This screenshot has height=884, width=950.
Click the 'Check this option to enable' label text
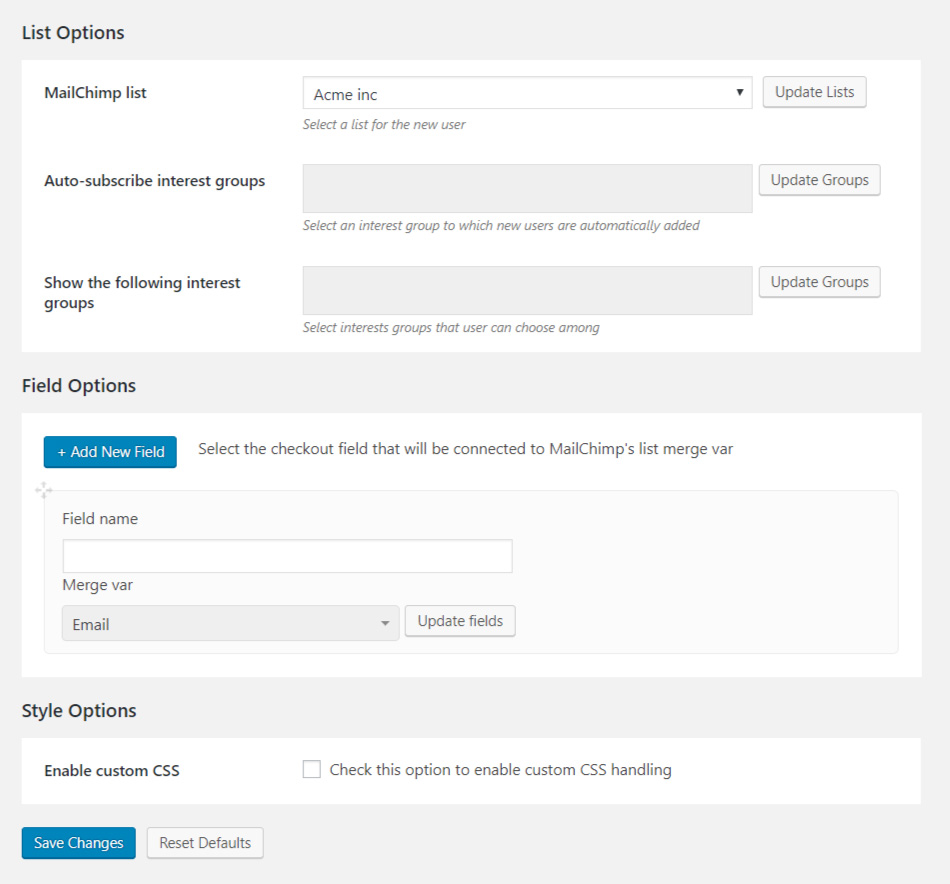click(500, 770)
